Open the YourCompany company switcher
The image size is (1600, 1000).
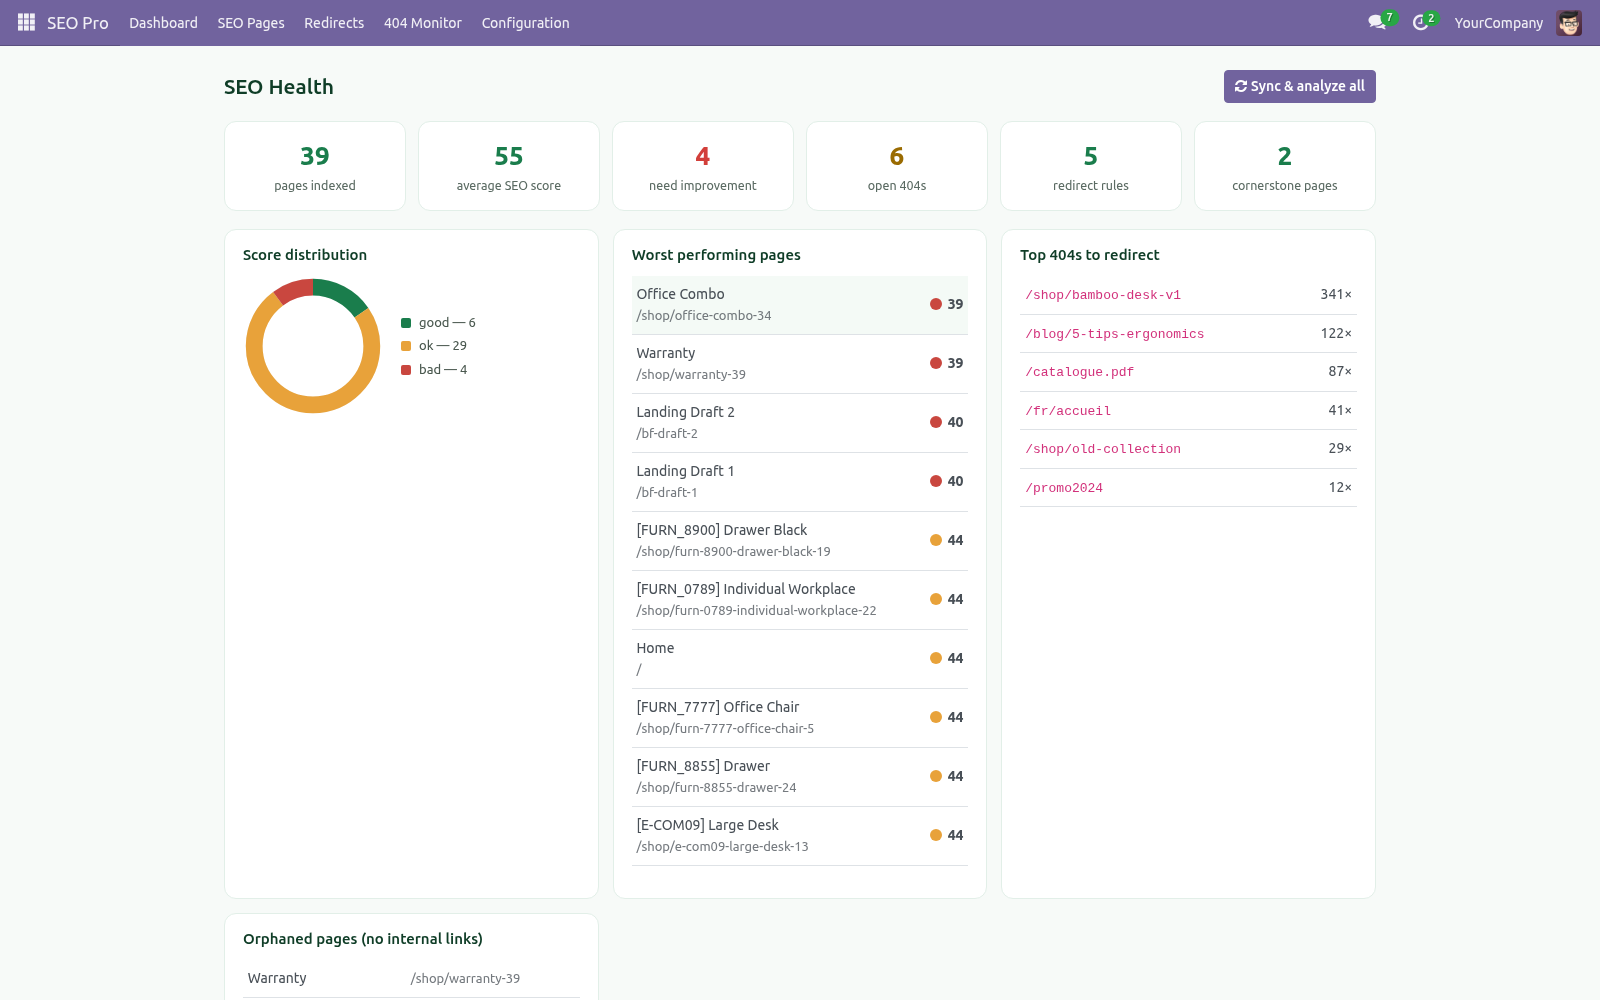(1498, 22)
